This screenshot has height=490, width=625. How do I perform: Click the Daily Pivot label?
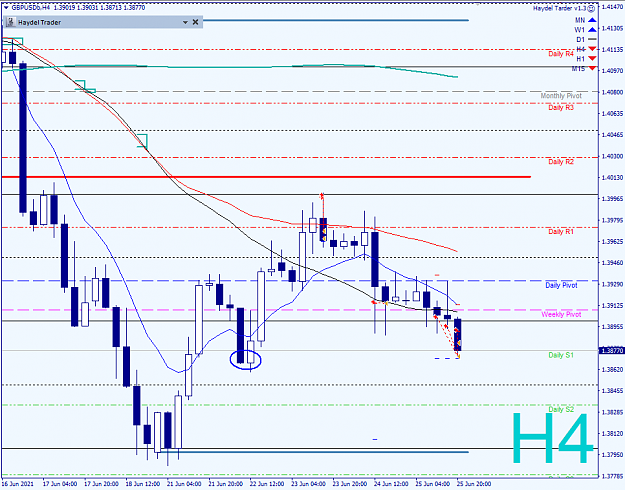(561, 285)
